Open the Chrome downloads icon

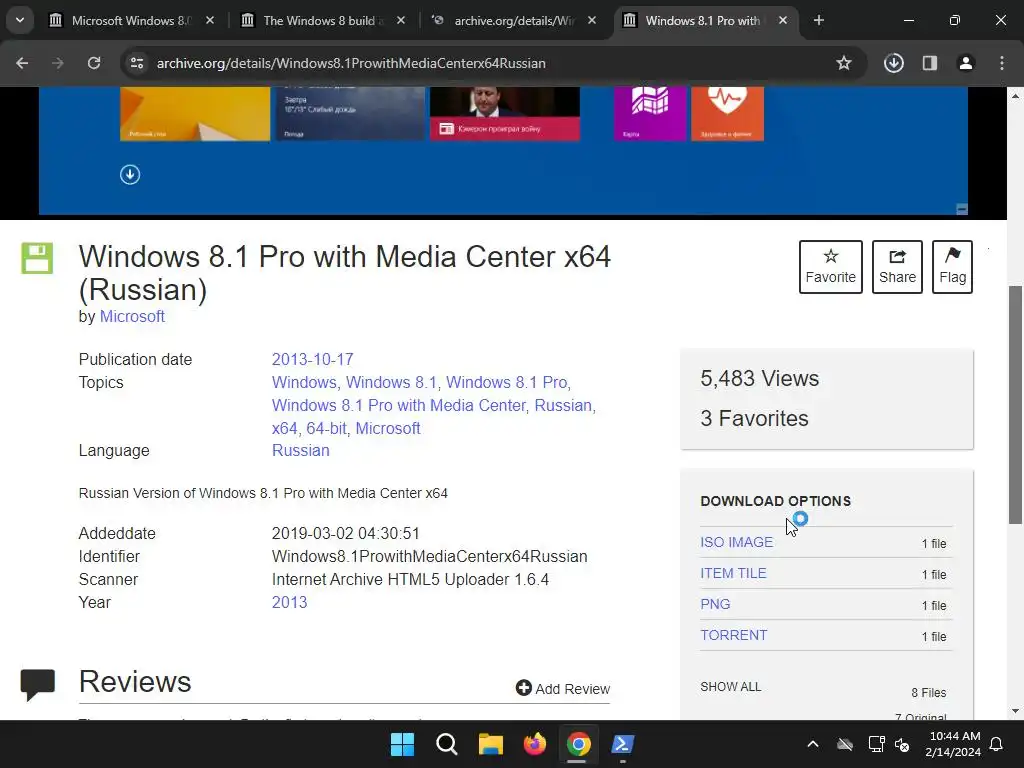point(893,63)
